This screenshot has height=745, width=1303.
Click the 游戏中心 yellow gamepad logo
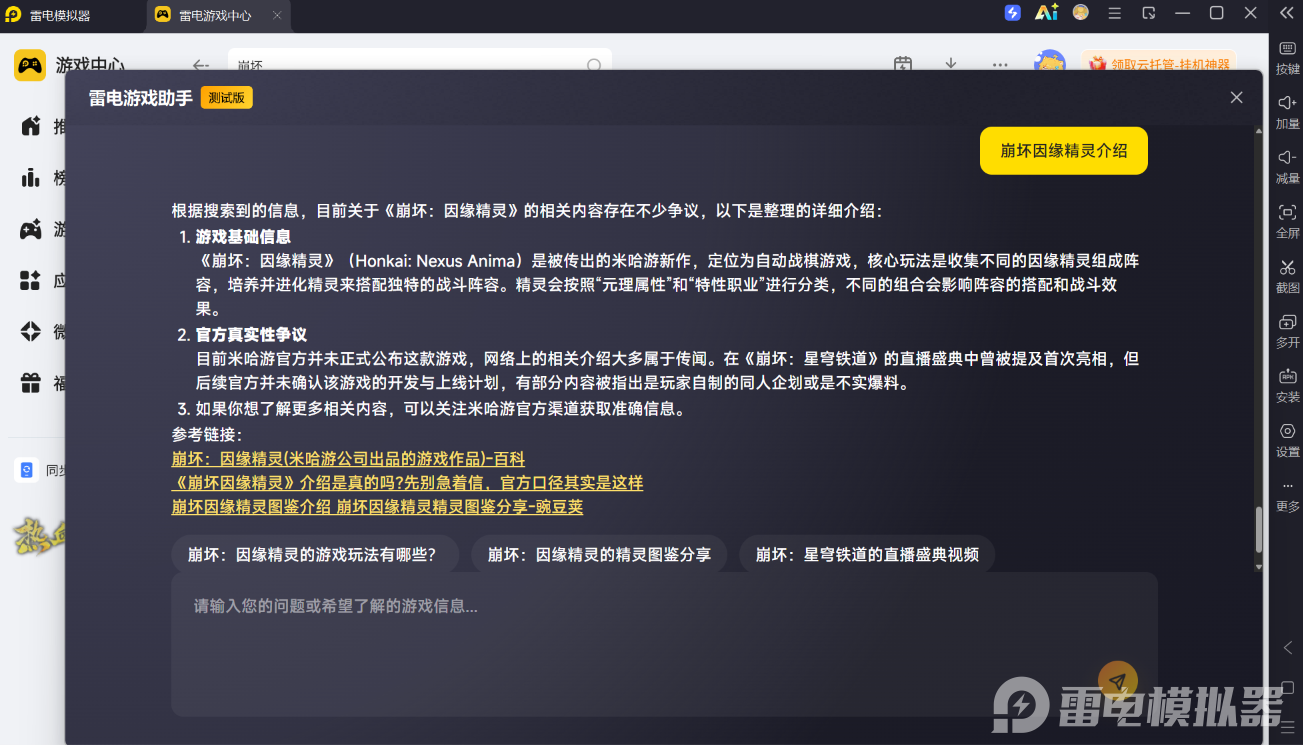(30, 65)
